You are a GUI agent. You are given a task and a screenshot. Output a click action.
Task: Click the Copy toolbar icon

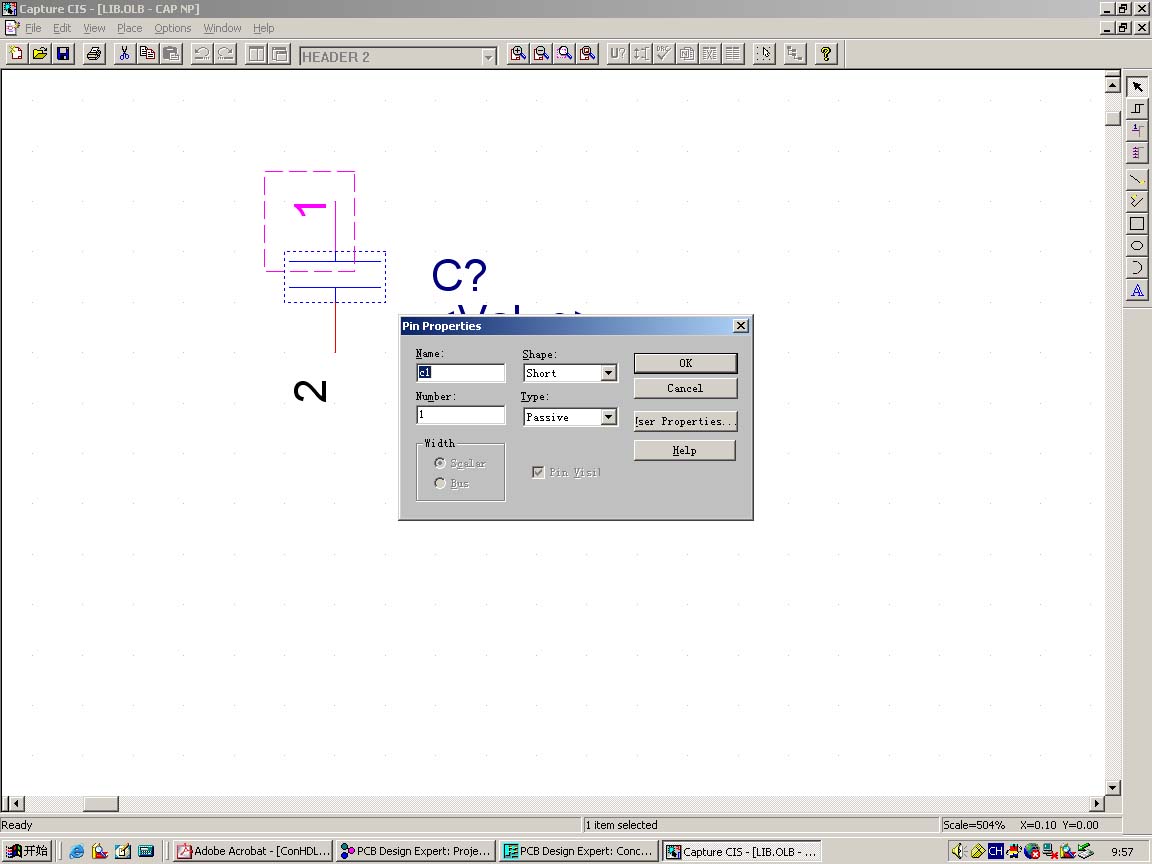pos(148,54)
